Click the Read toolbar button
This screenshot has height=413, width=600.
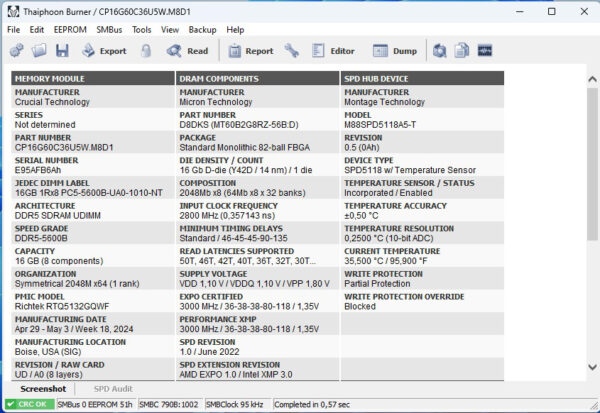188,51
